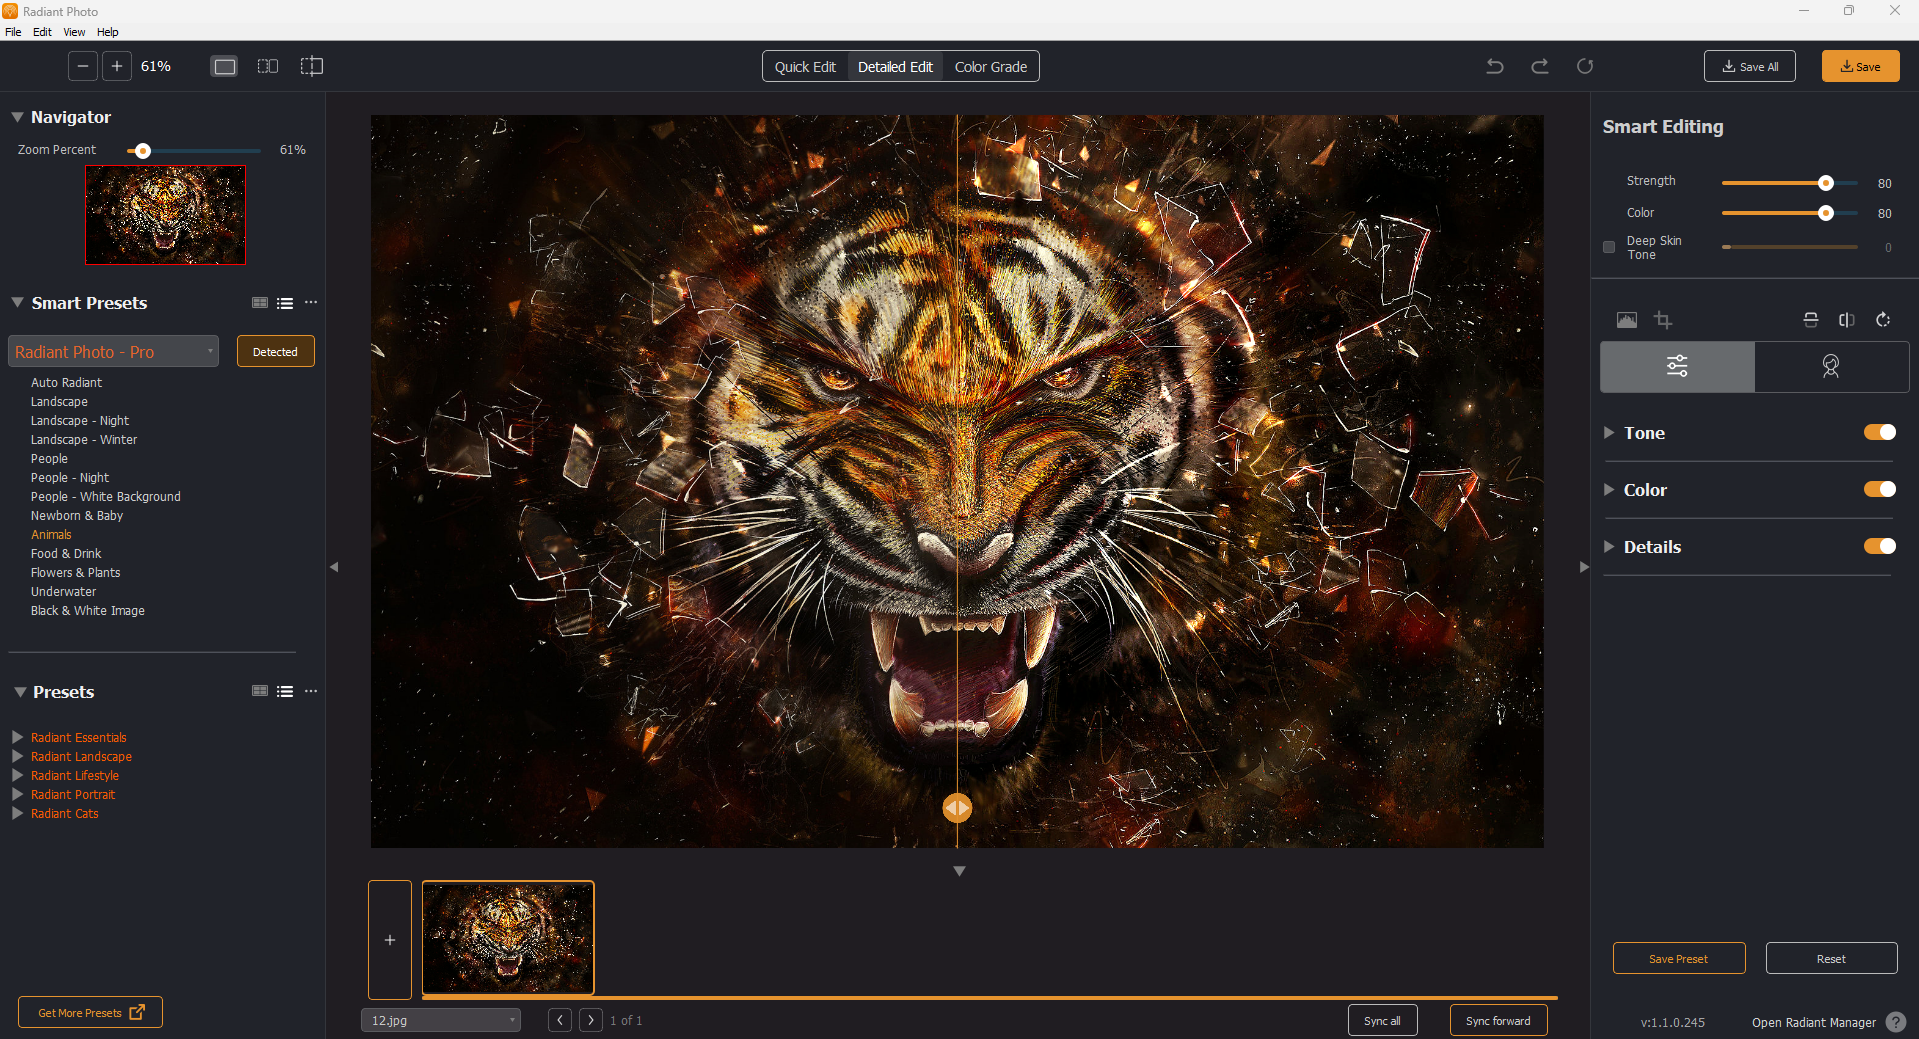Open the File menu

(x=13, y=32)
